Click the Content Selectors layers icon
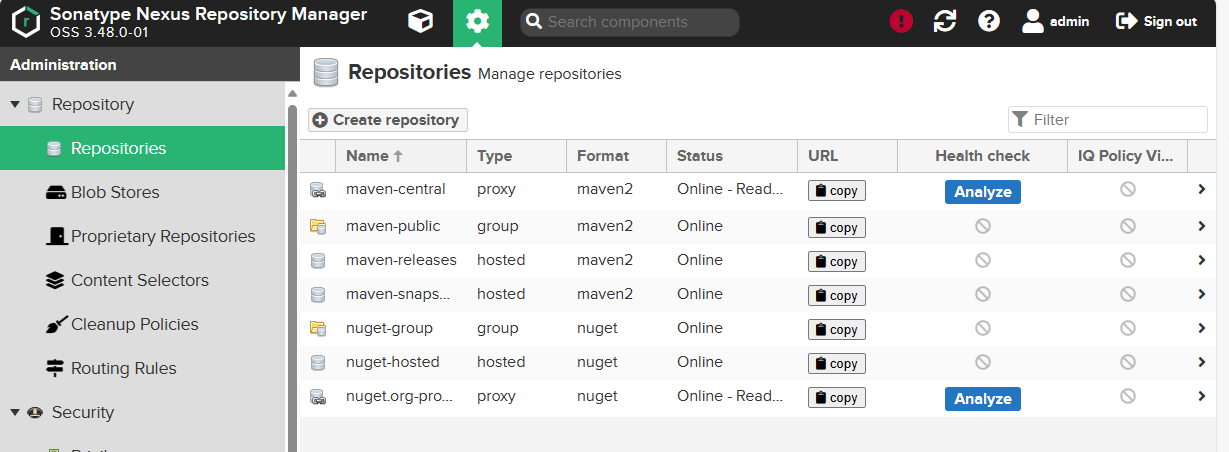The height and width of the screenshot is (452, 1229). (x=55, y=280)
